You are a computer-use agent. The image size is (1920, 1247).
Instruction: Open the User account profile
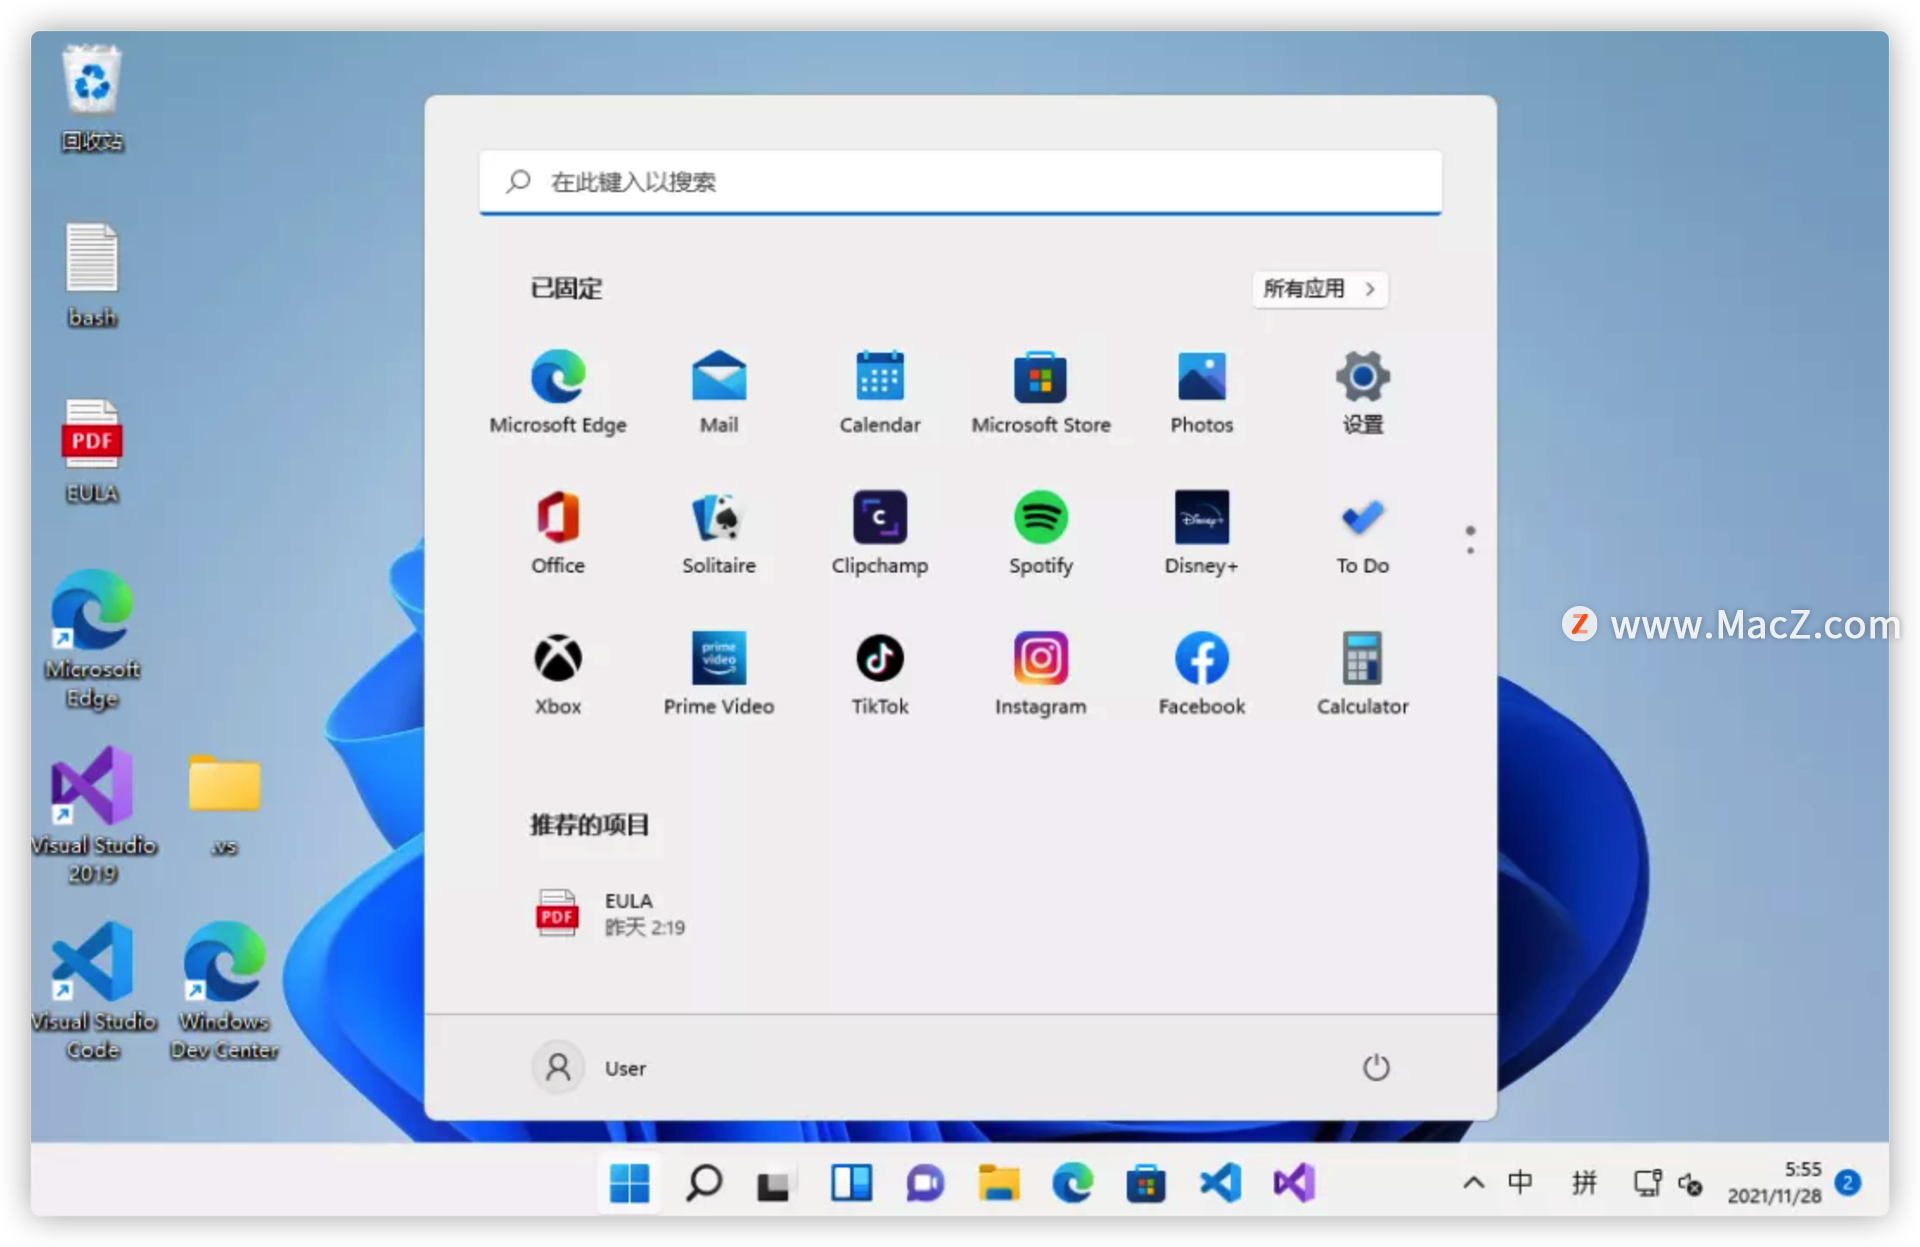point(590,1067)
